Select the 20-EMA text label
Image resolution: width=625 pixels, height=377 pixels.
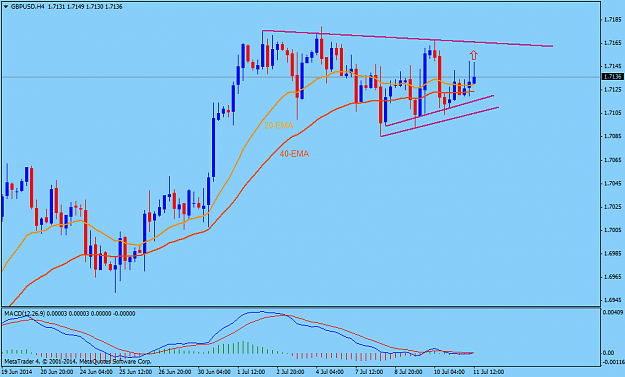coord(279,126)
